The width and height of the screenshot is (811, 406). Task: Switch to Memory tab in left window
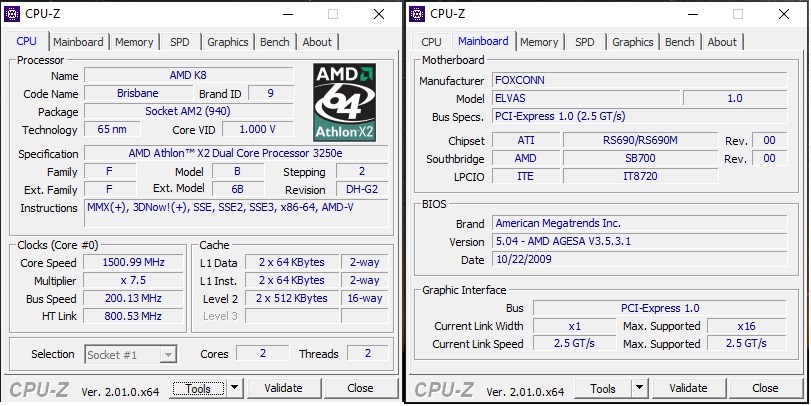coord(134,42)
